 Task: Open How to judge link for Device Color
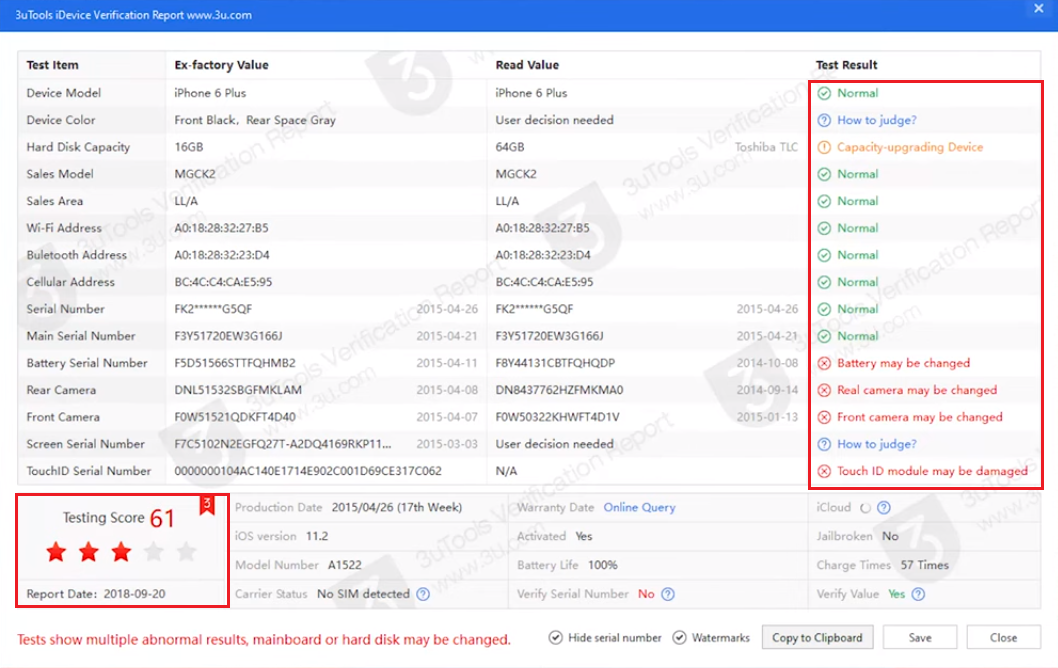(876, 120)
